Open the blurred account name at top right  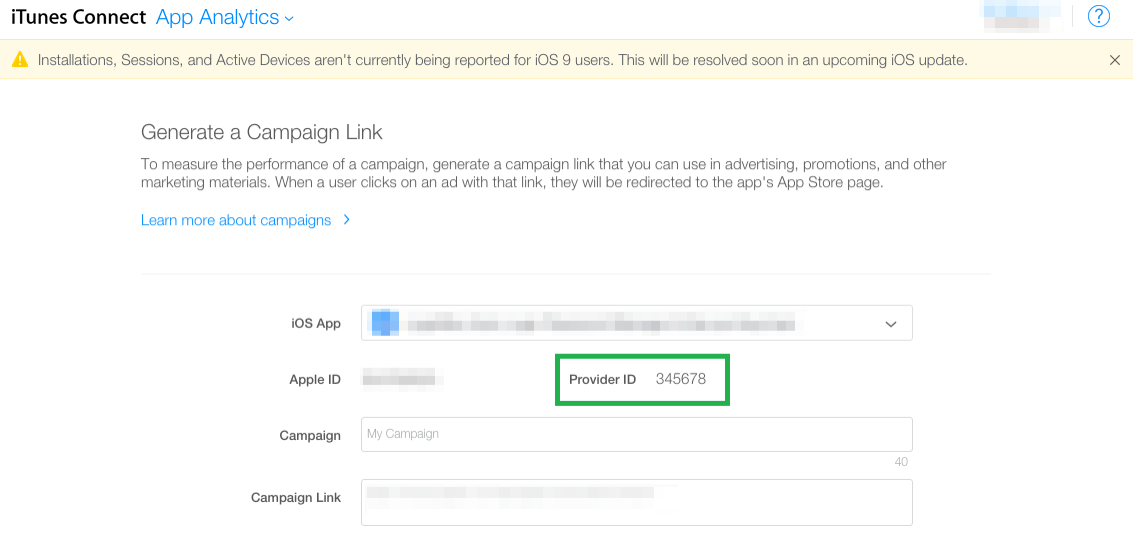(1020, 16)
